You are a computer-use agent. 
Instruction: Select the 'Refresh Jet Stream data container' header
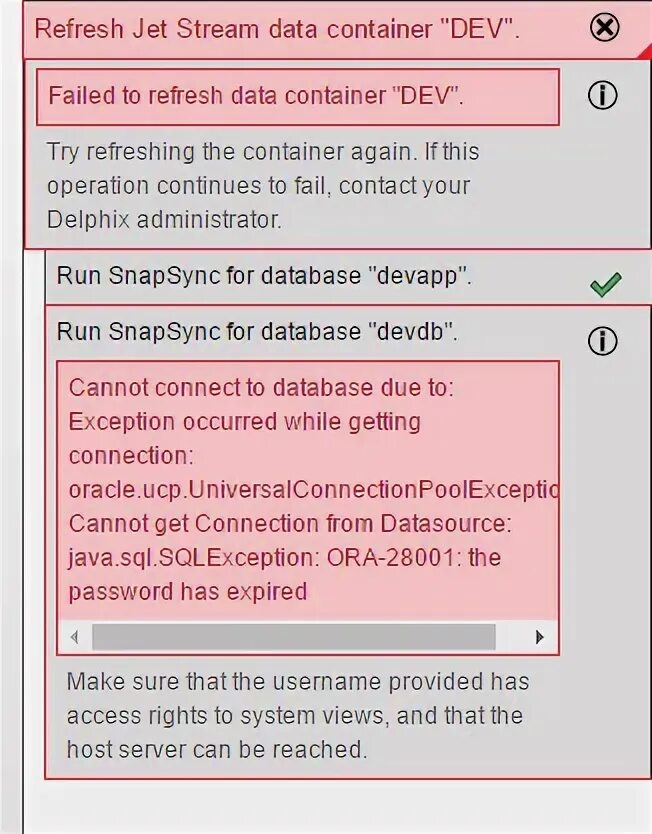pyautogui.click(x=278, y=27)
